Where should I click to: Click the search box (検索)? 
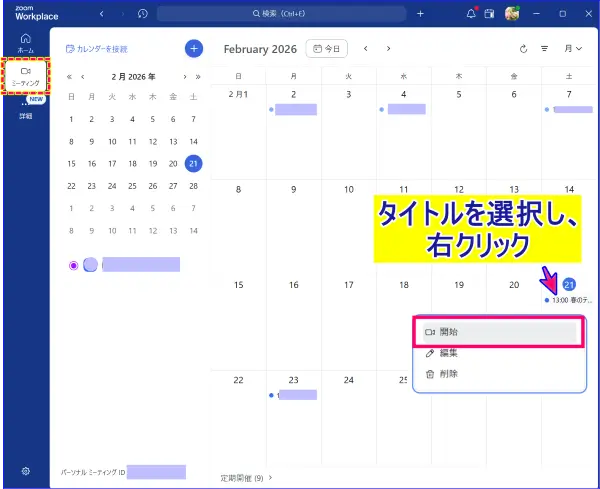[x=281, y=14]
